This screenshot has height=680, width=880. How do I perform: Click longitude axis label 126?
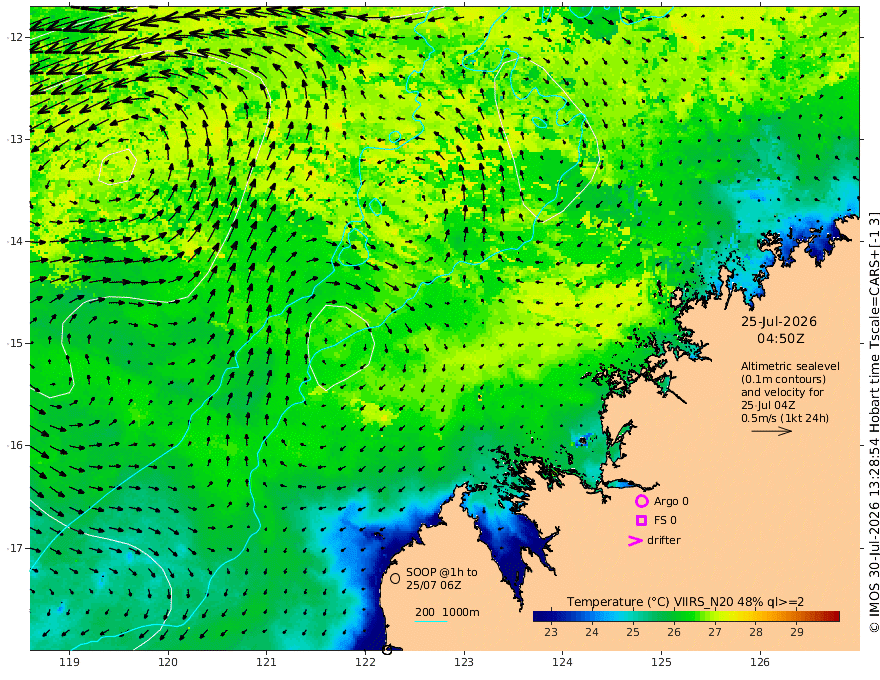tap(760, 663)
